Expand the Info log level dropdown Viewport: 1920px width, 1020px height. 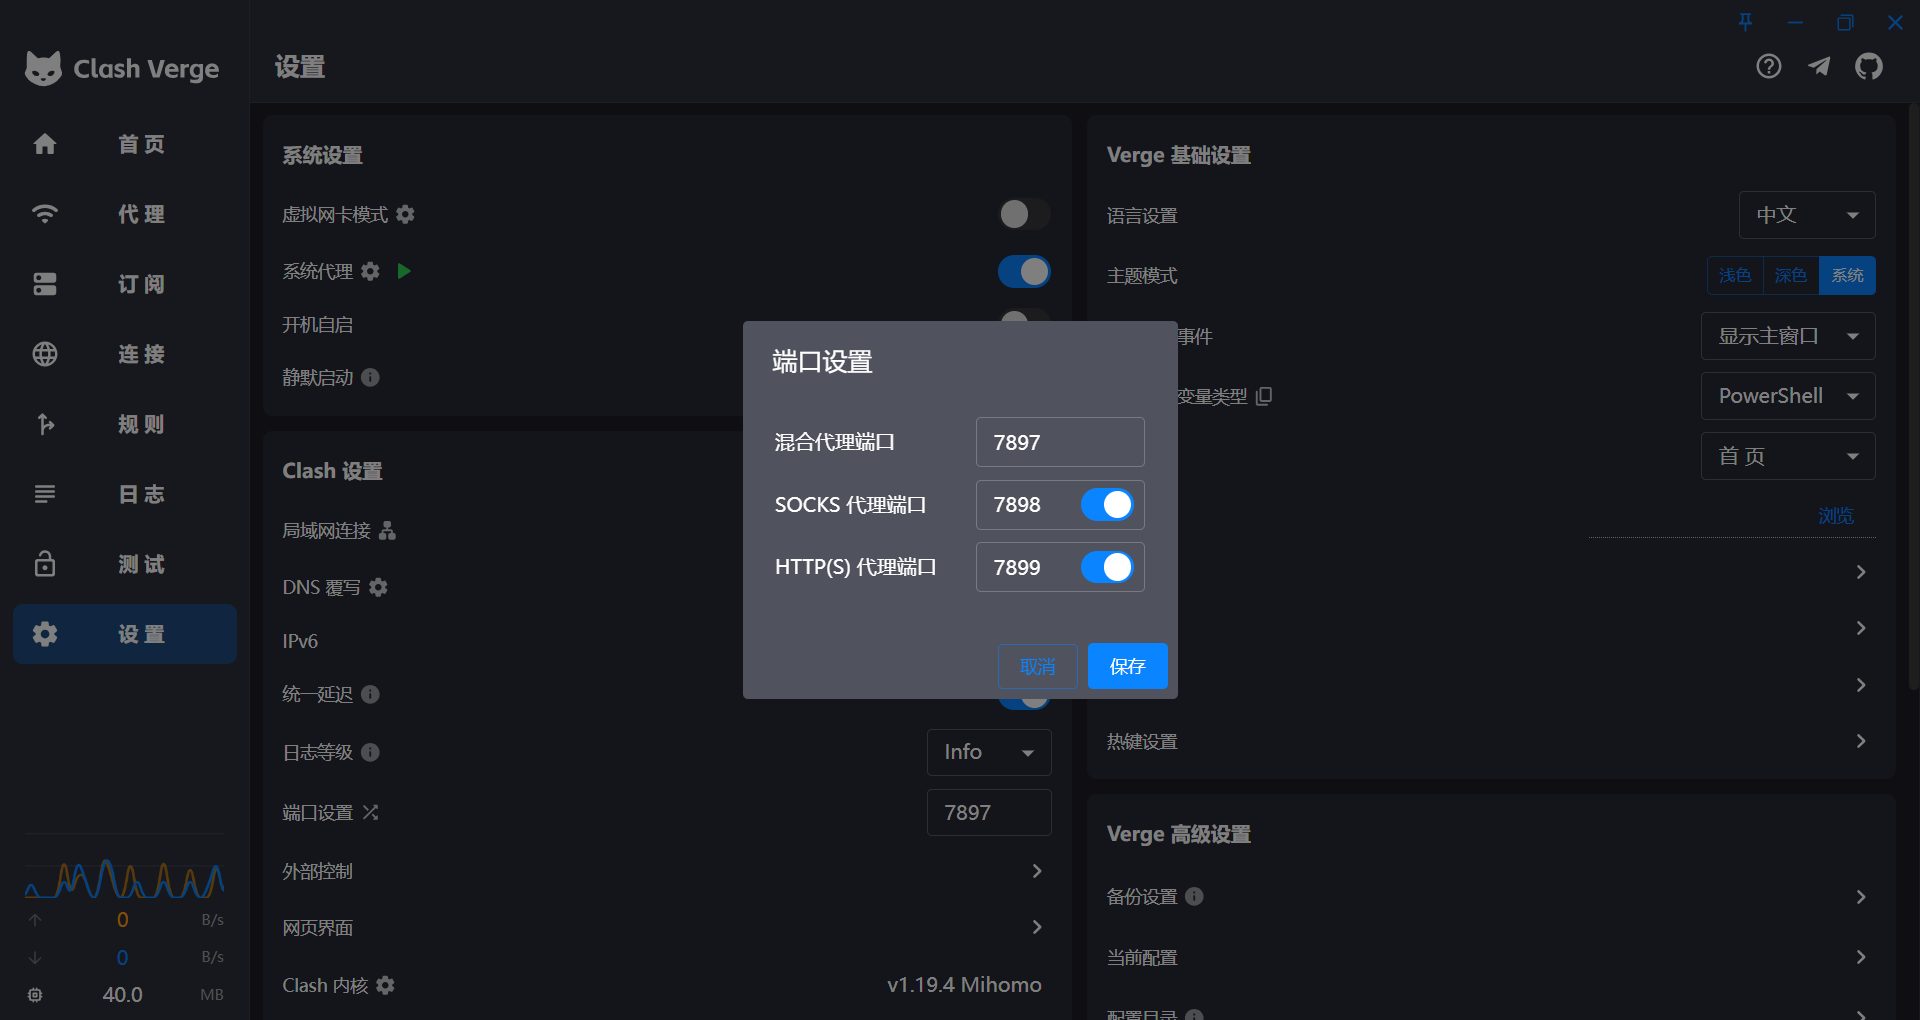click(x=988, y=752)
